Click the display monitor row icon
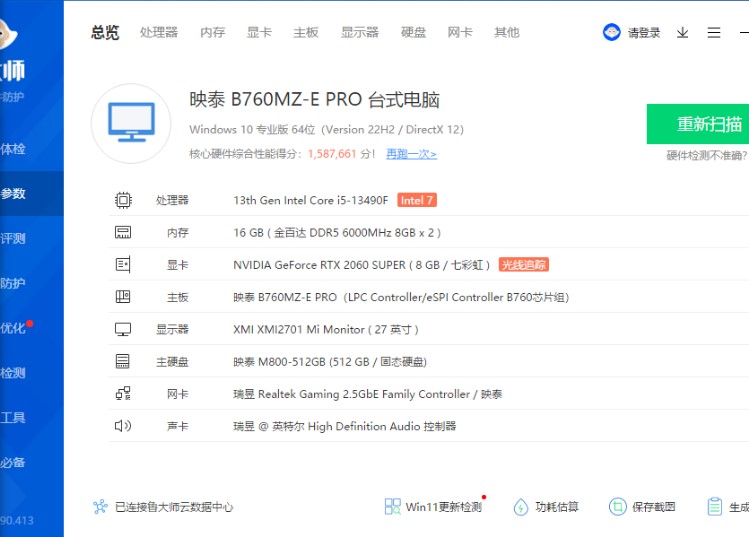Image resolution: width=749 pixels, height=537 pixels. (x=123, y=329)
